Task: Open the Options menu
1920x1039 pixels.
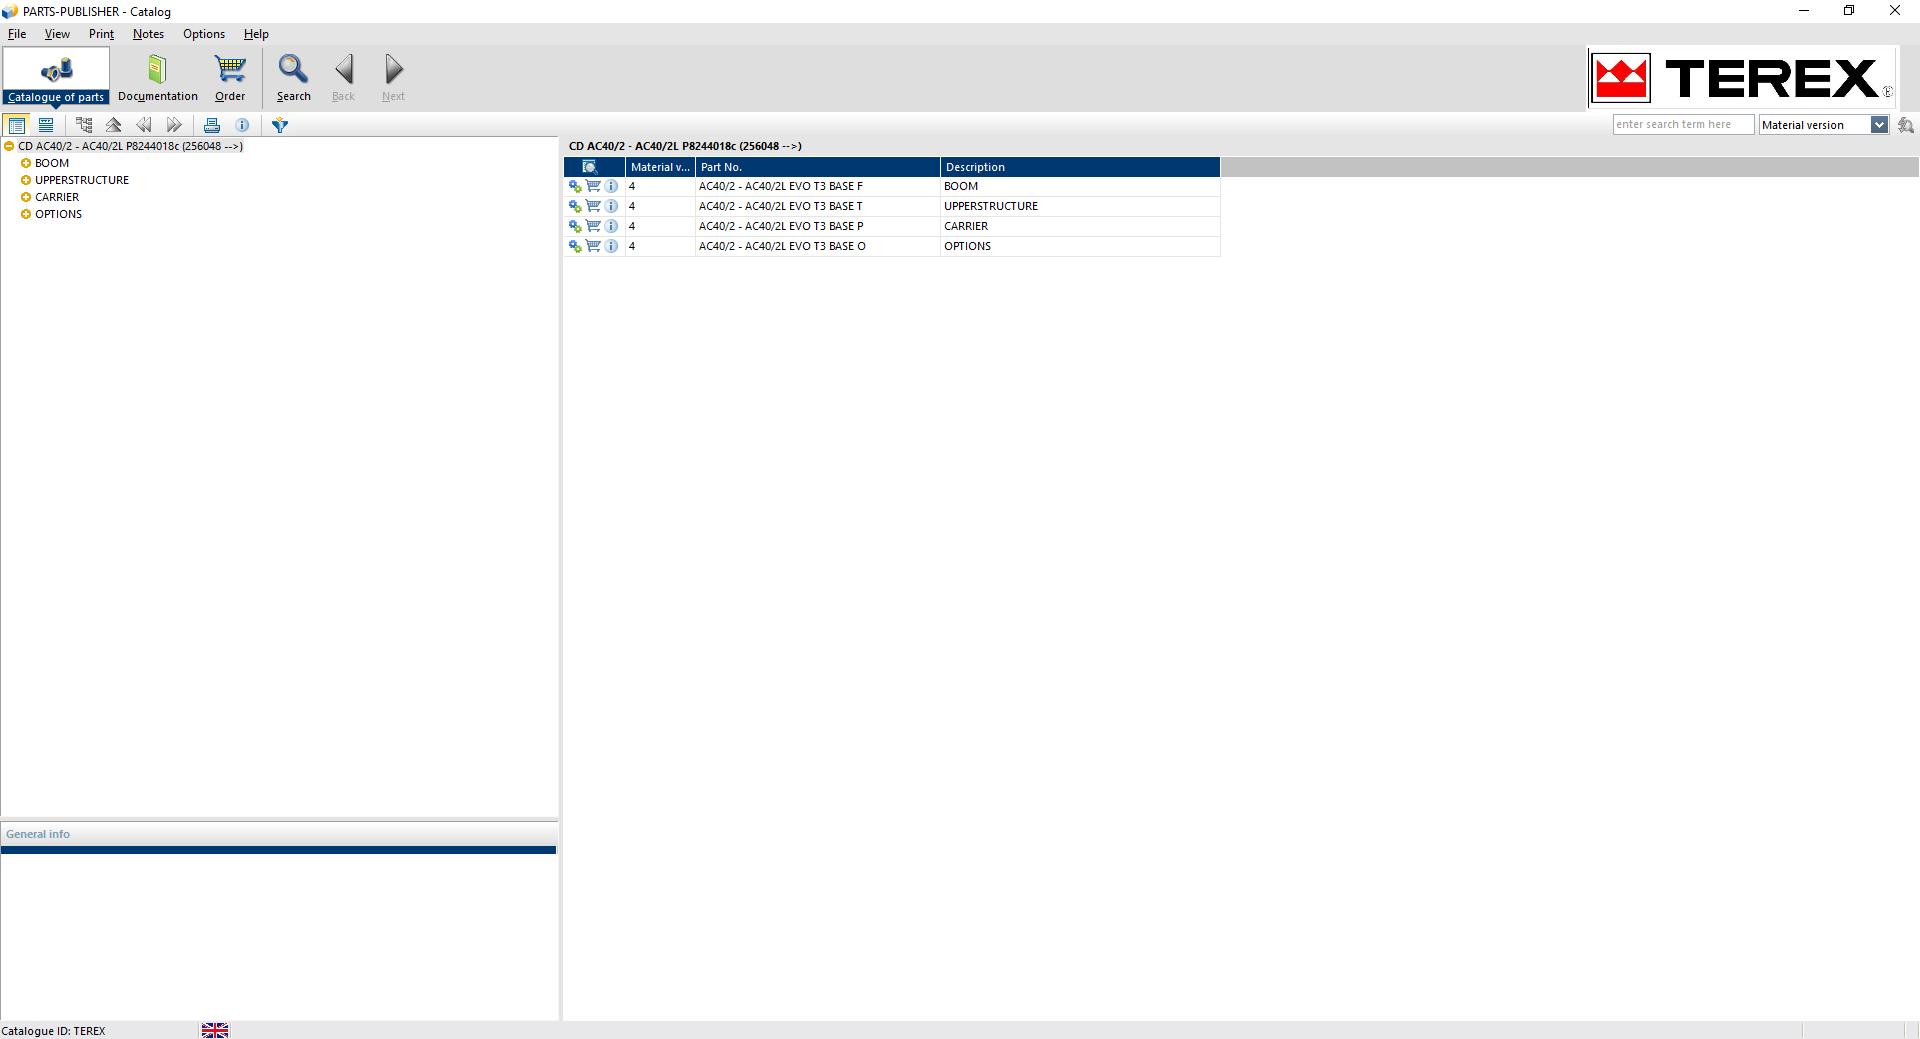Action: 204,34
